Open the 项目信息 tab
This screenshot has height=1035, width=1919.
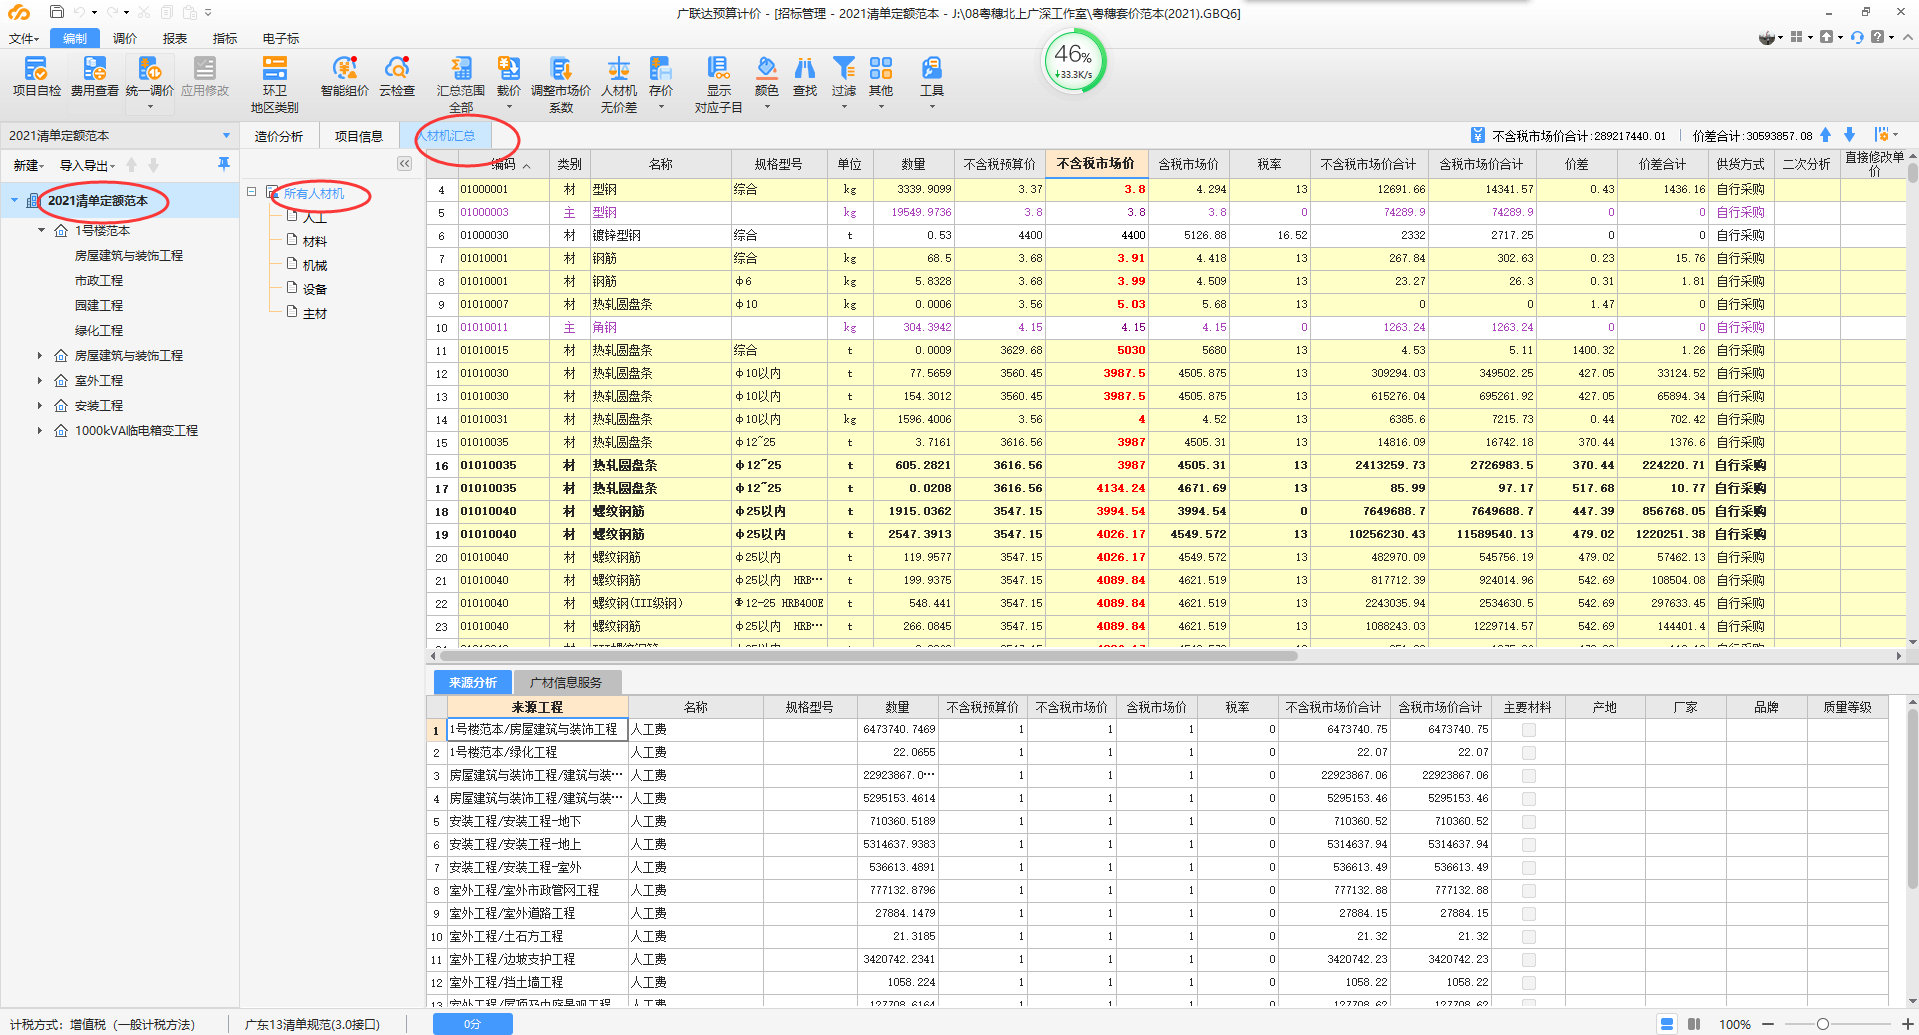pos(359,136)
